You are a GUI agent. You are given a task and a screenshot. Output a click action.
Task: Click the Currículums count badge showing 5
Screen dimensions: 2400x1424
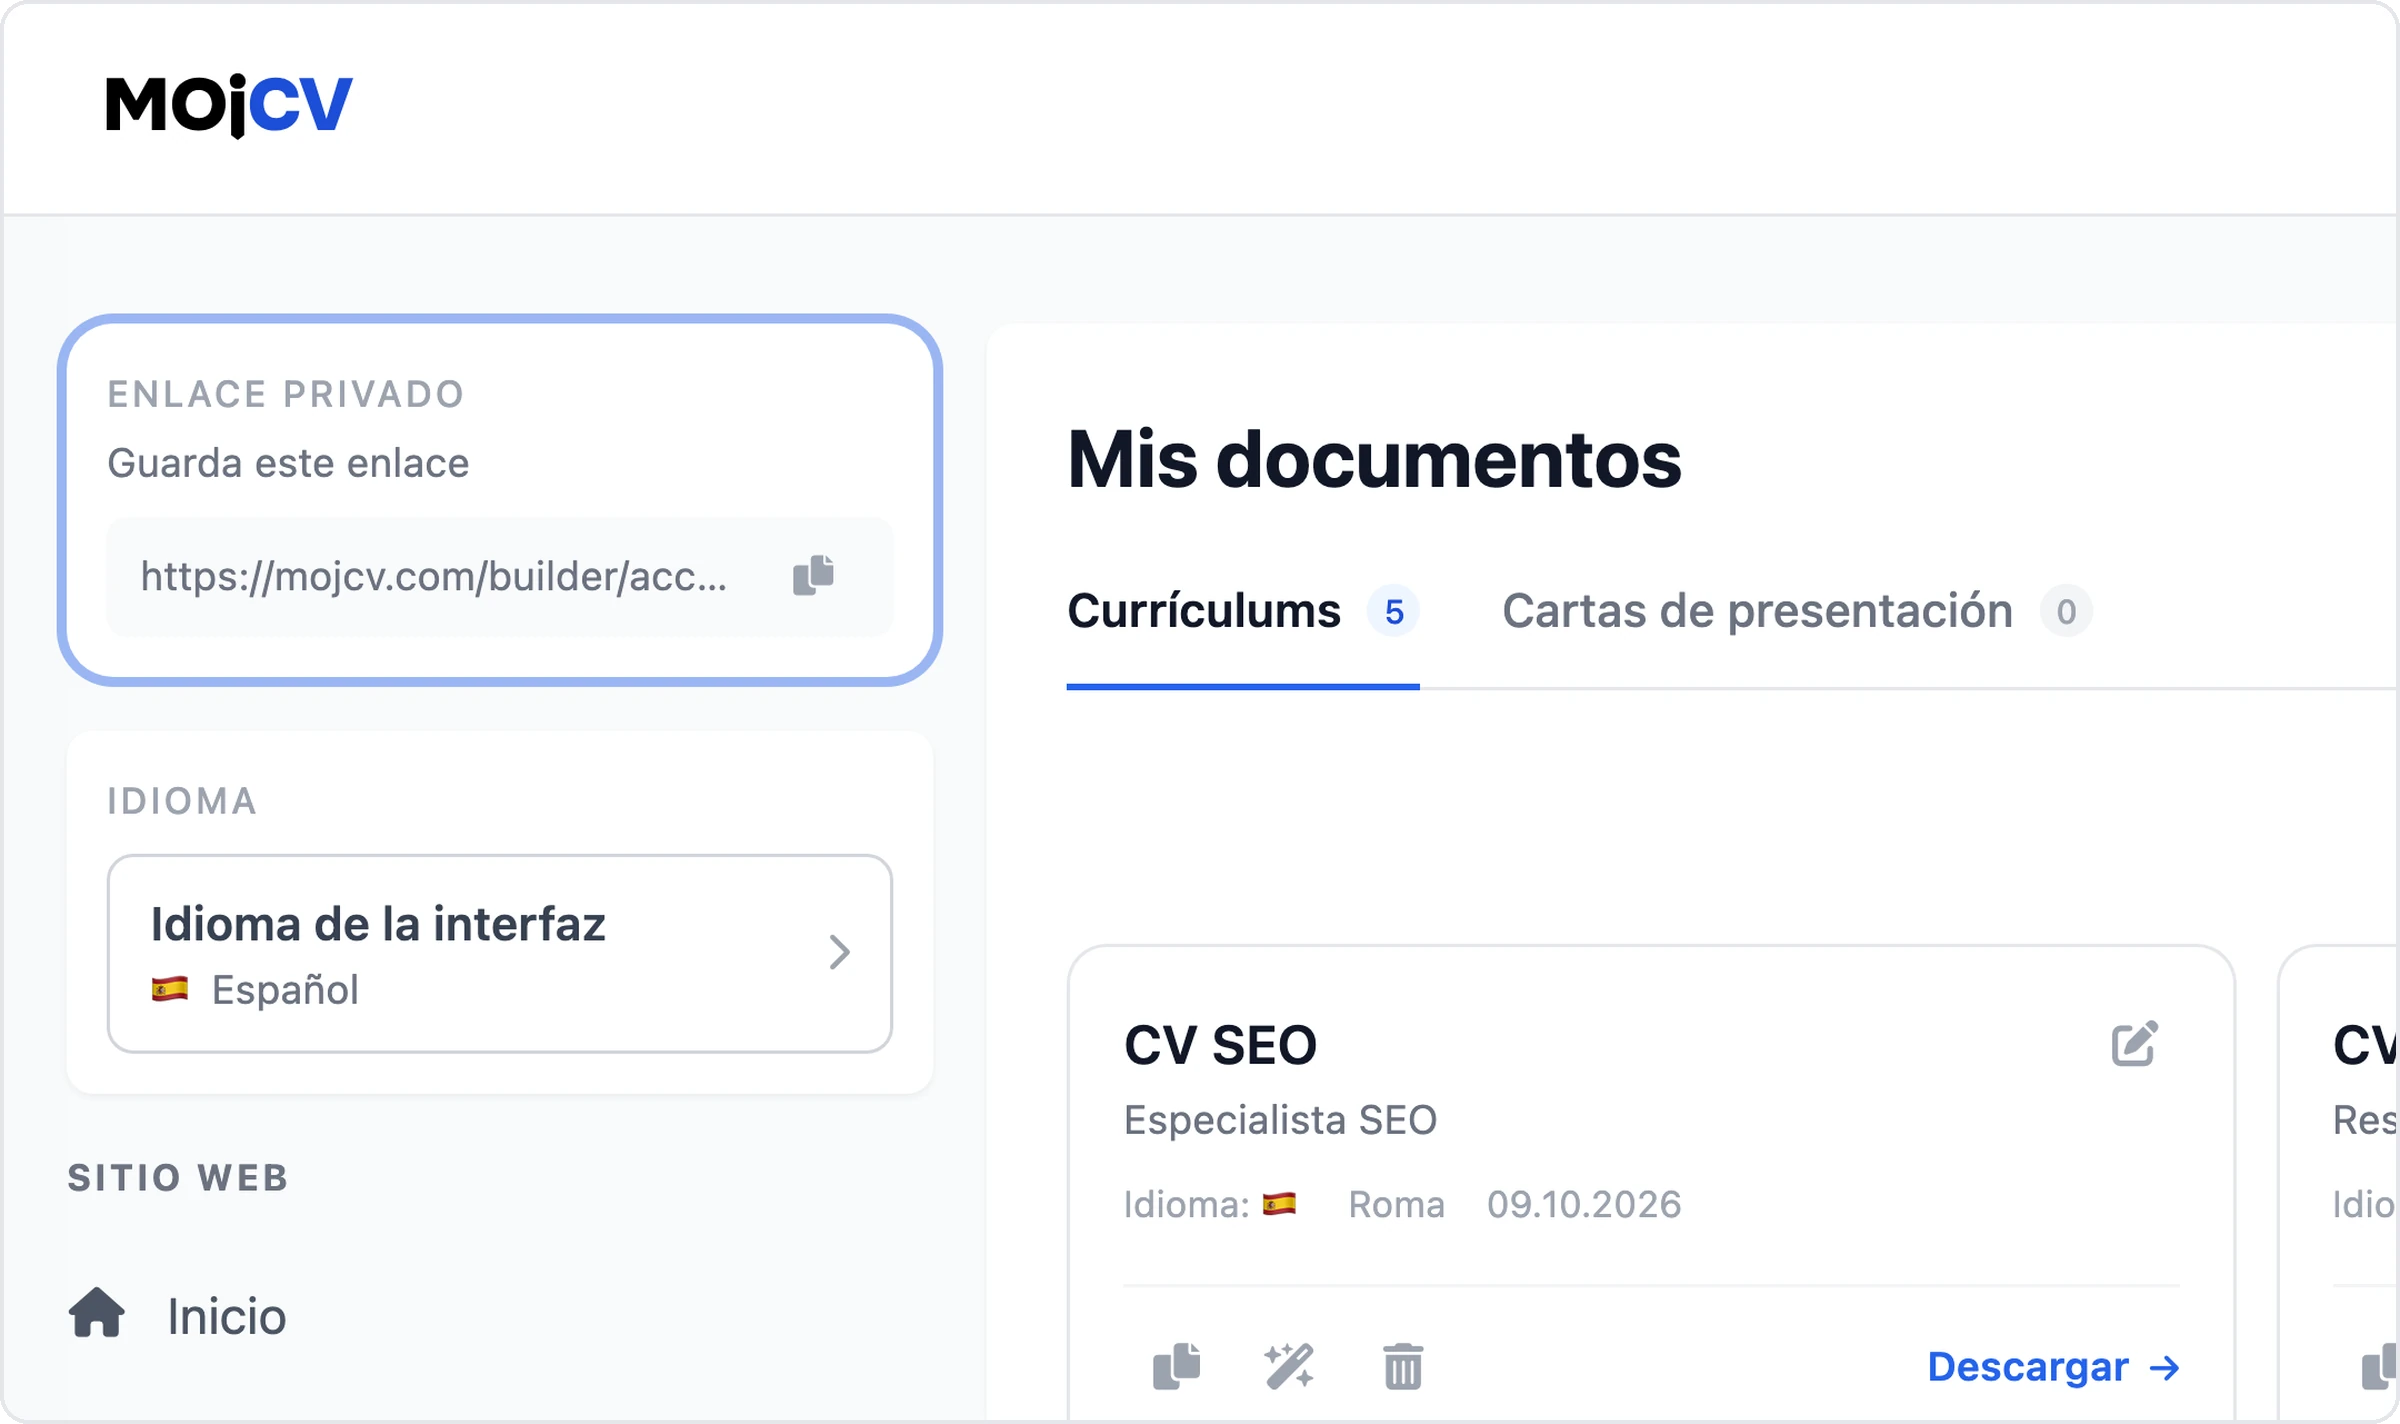point(1394,611)
